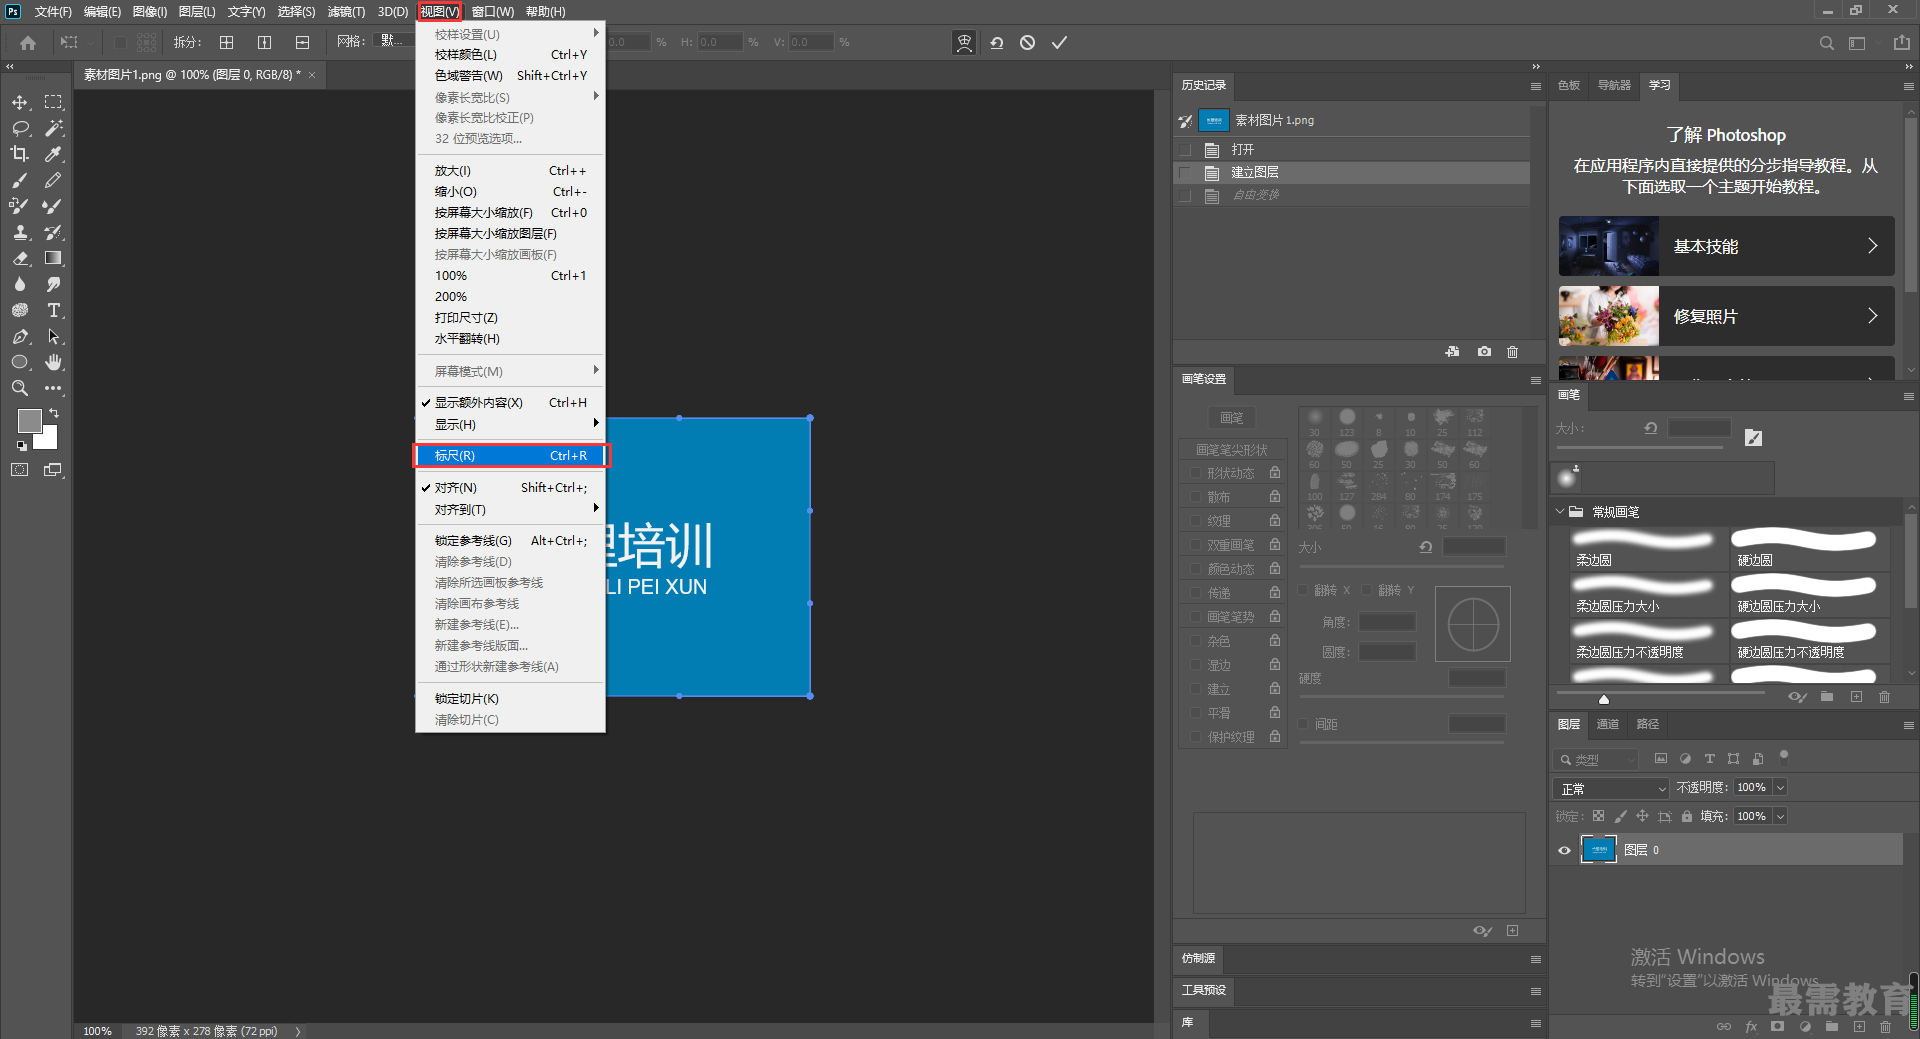The image size is (1920, 1039).
Task: Expand the 校样设置(U) submenu
Action: pos(510,34)
